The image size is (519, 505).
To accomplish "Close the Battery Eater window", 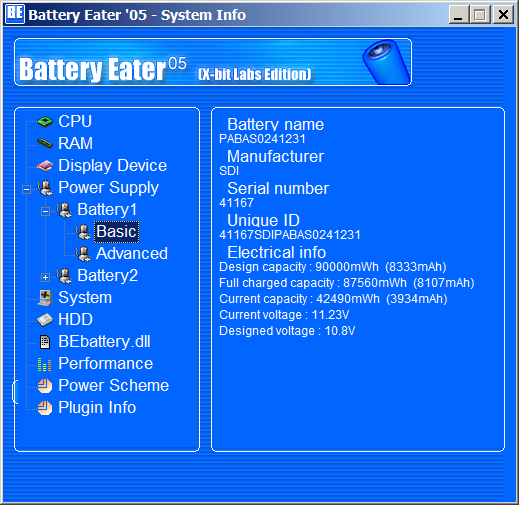I will point(503,15).
